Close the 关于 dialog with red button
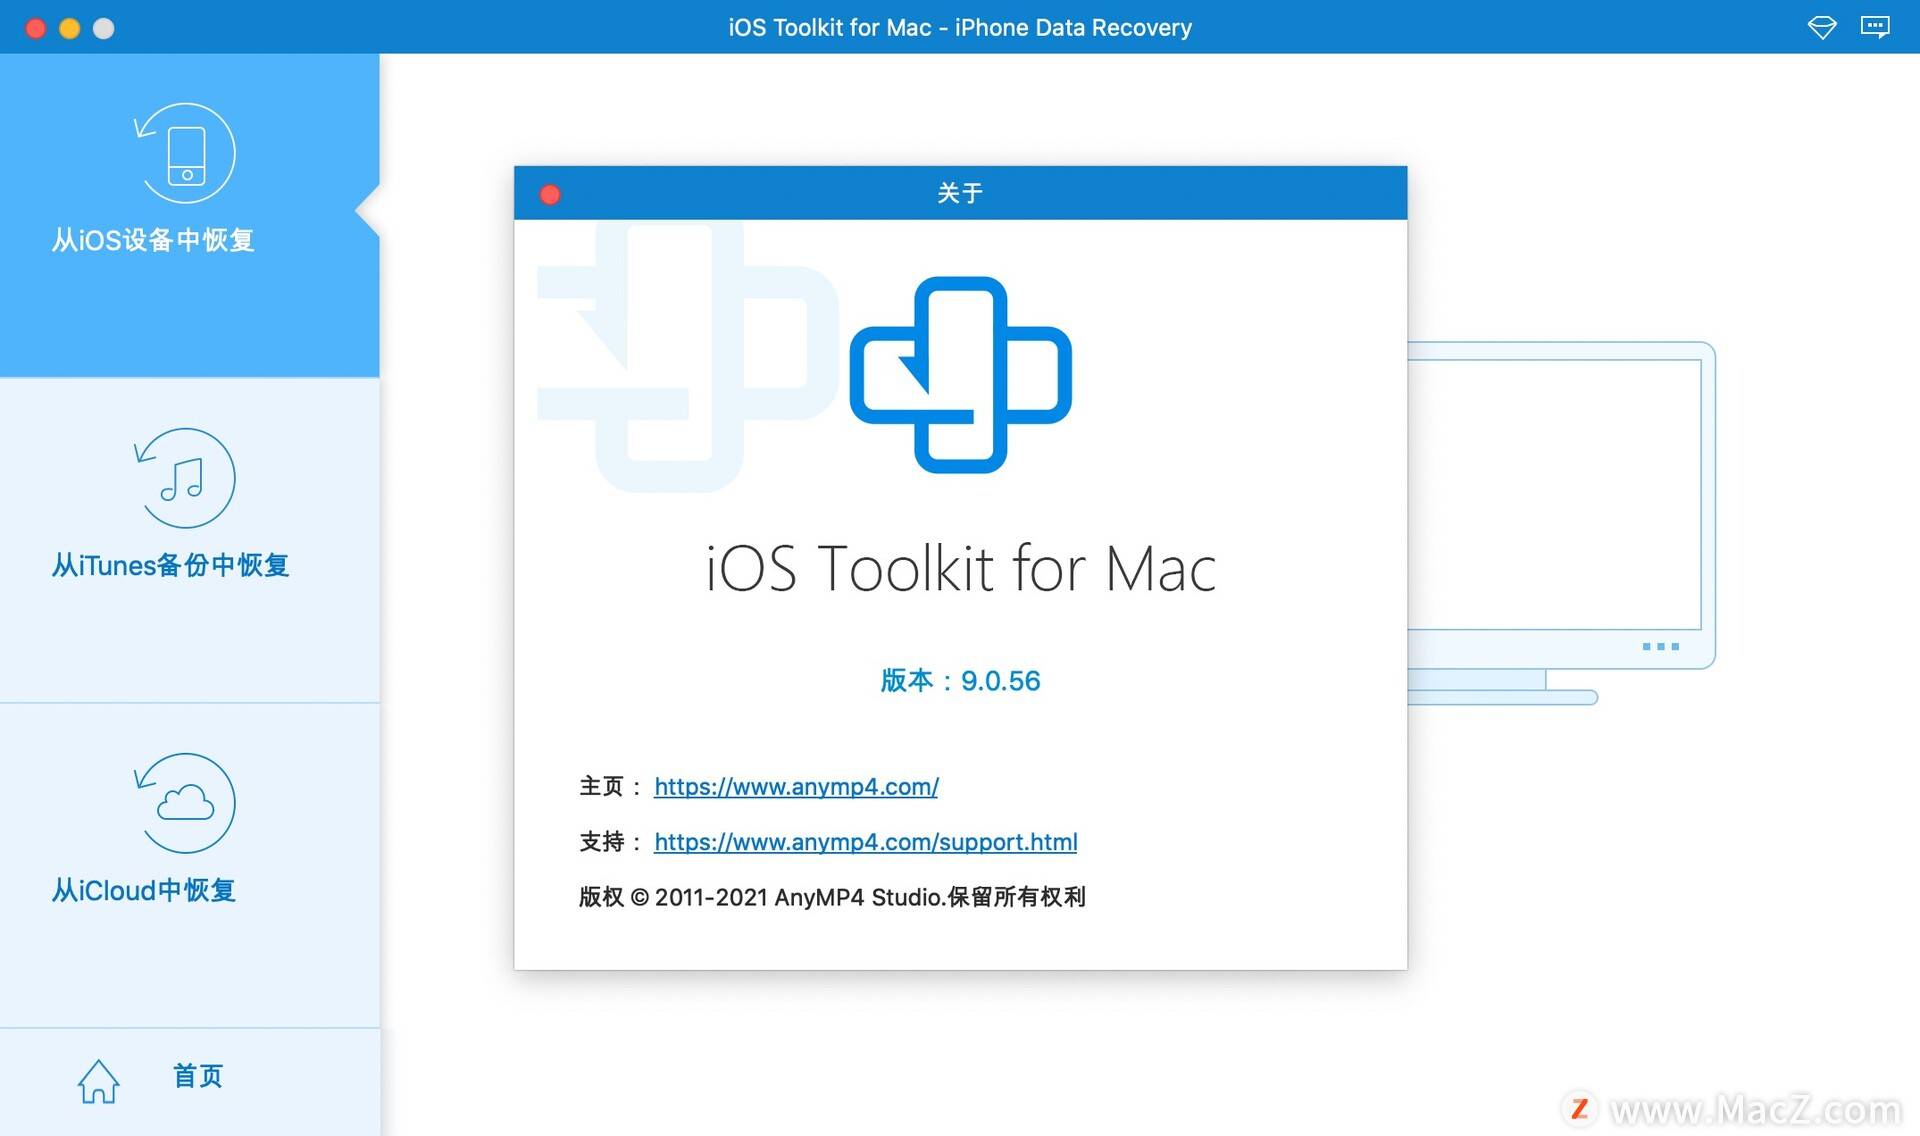This screenshot has height=1136, width=1920. click(x=549, y=193)
